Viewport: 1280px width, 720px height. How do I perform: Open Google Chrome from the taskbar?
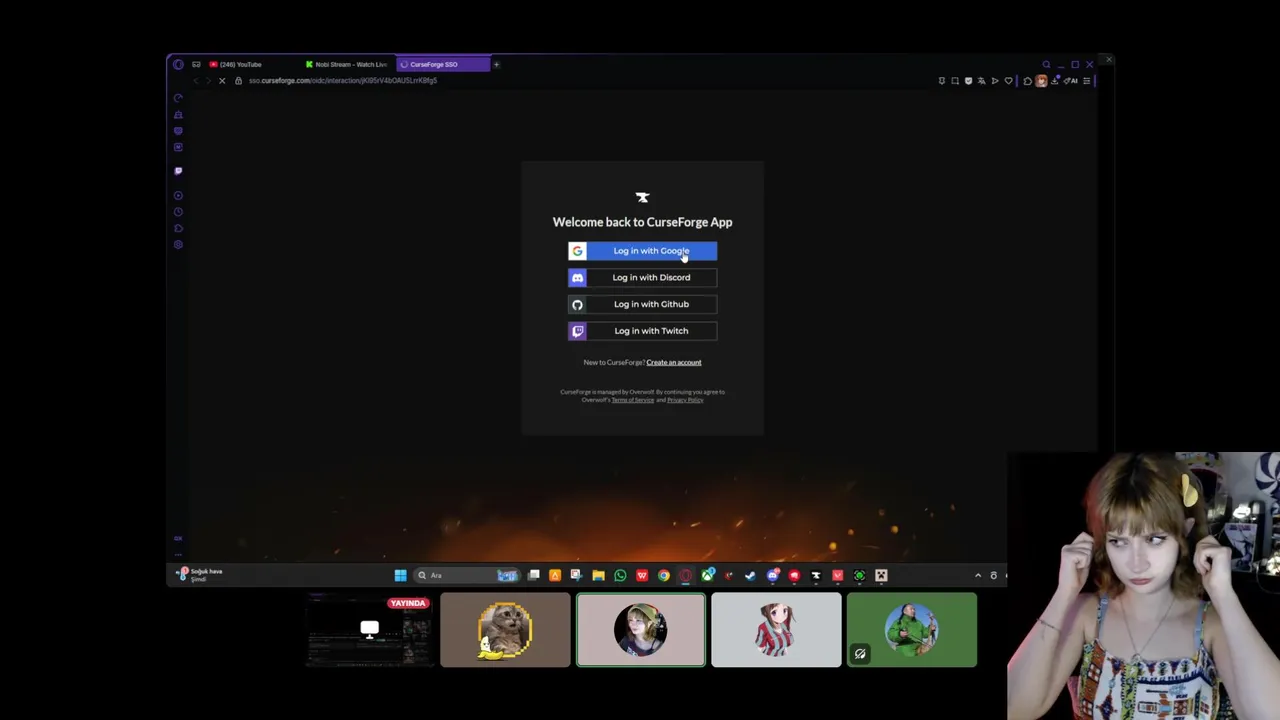pos(664,575)
